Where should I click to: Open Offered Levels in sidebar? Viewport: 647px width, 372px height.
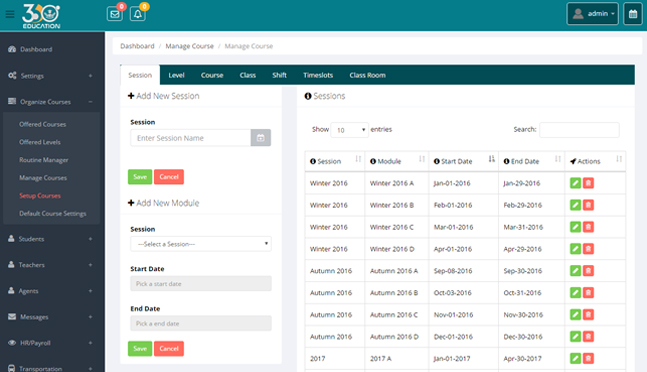pos(40,142)
